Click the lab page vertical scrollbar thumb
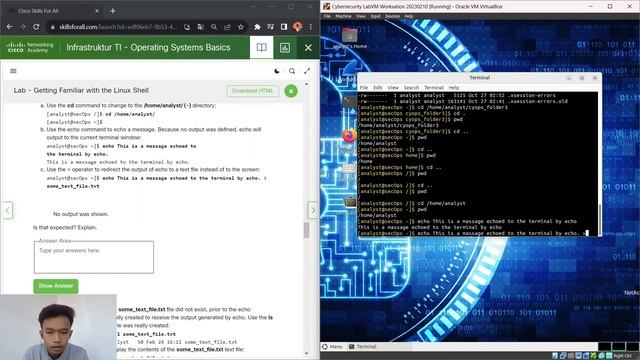 (307, 230)
